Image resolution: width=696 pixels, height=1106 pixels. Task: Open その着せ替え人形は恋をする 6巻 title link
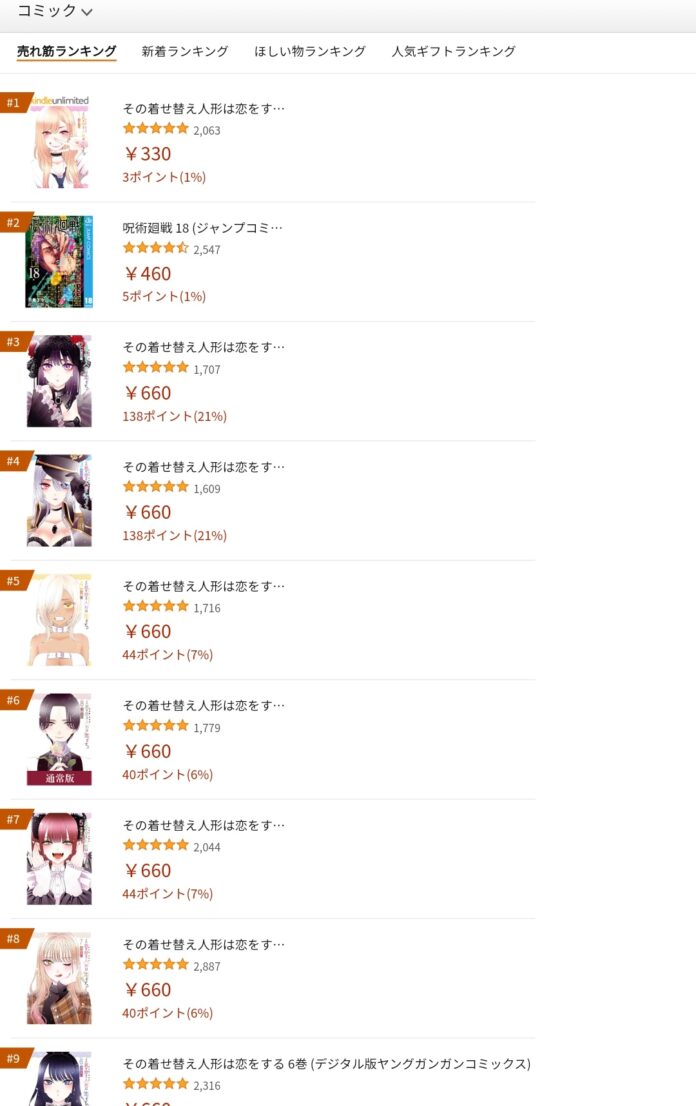[x=326, y=1064]
